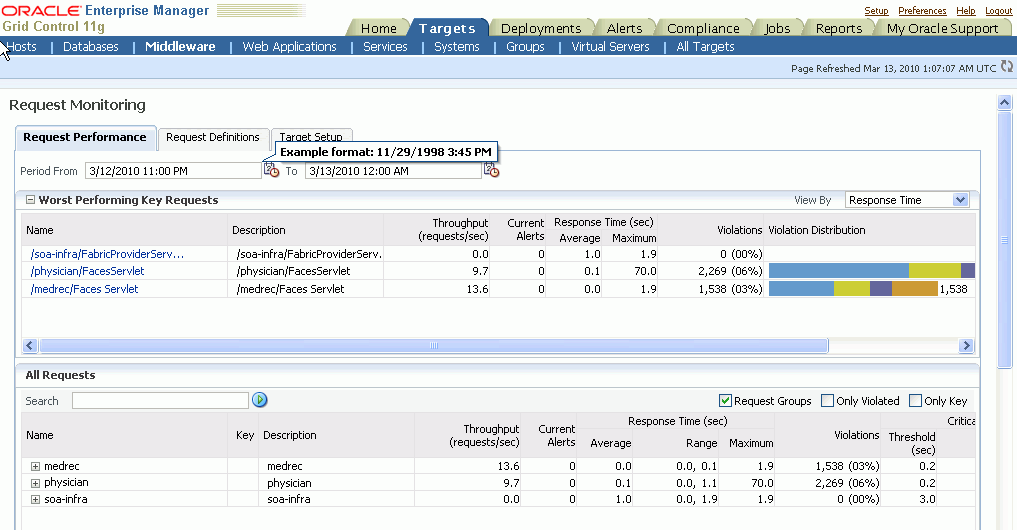Viewport: 1017px width, 530px height.
Task: Expand the medrec request group
Action: coord(35,466)
